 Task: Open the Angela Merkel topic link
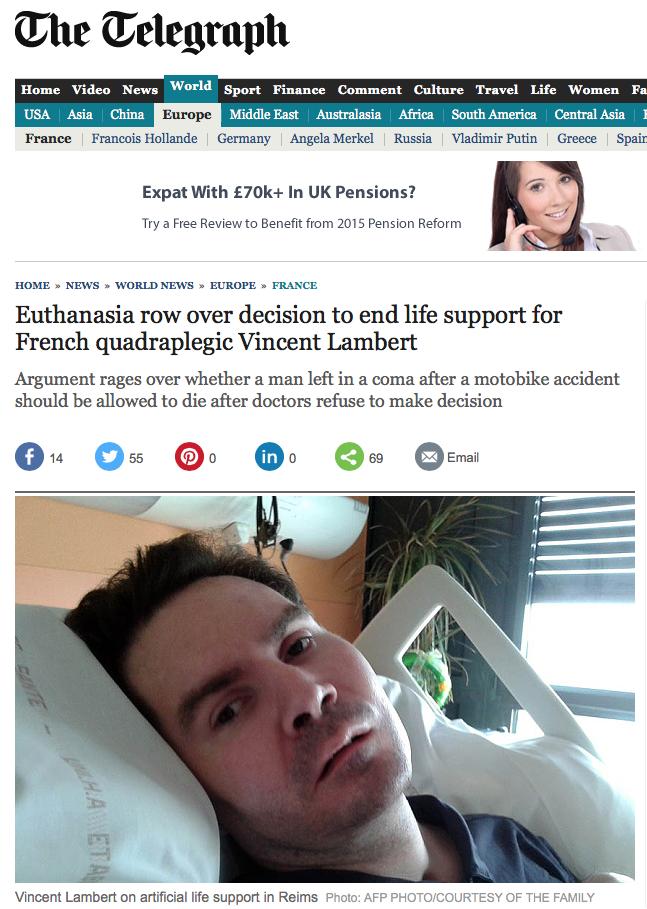pos(332,139)
